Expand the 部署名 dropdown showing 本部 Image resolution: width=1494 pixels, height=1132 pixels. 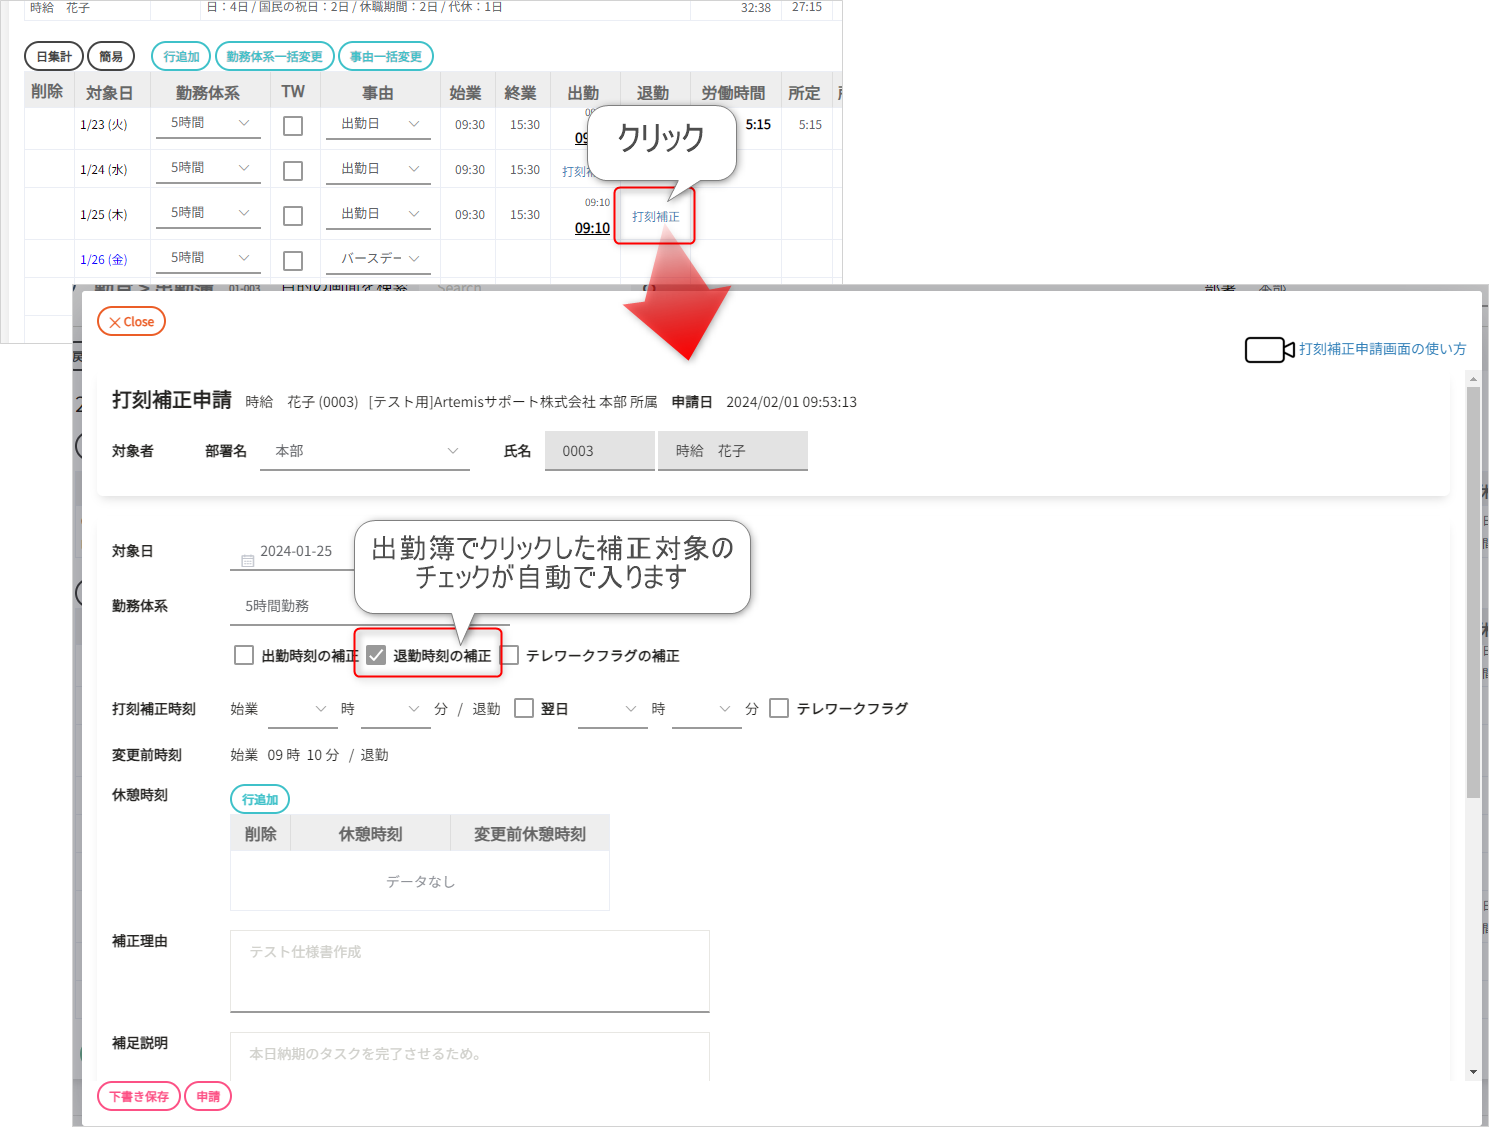pyautogui.click(x=364, y=452)
